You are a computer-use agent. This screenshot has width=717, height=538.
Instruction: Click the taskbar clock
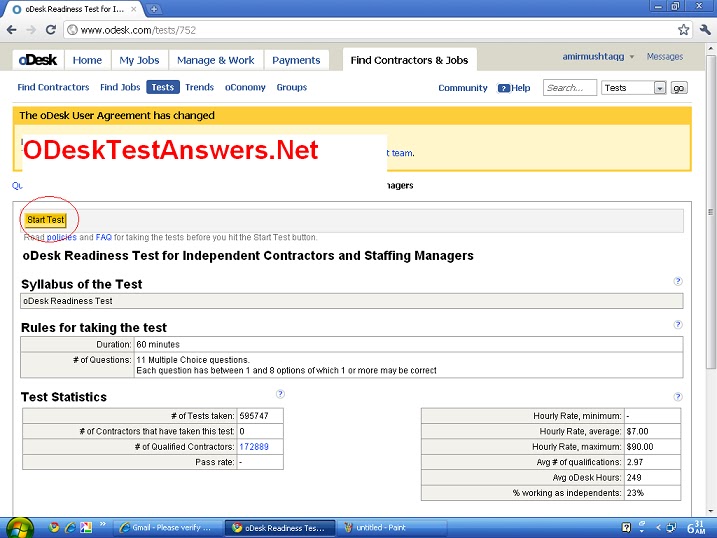[696, 527]
